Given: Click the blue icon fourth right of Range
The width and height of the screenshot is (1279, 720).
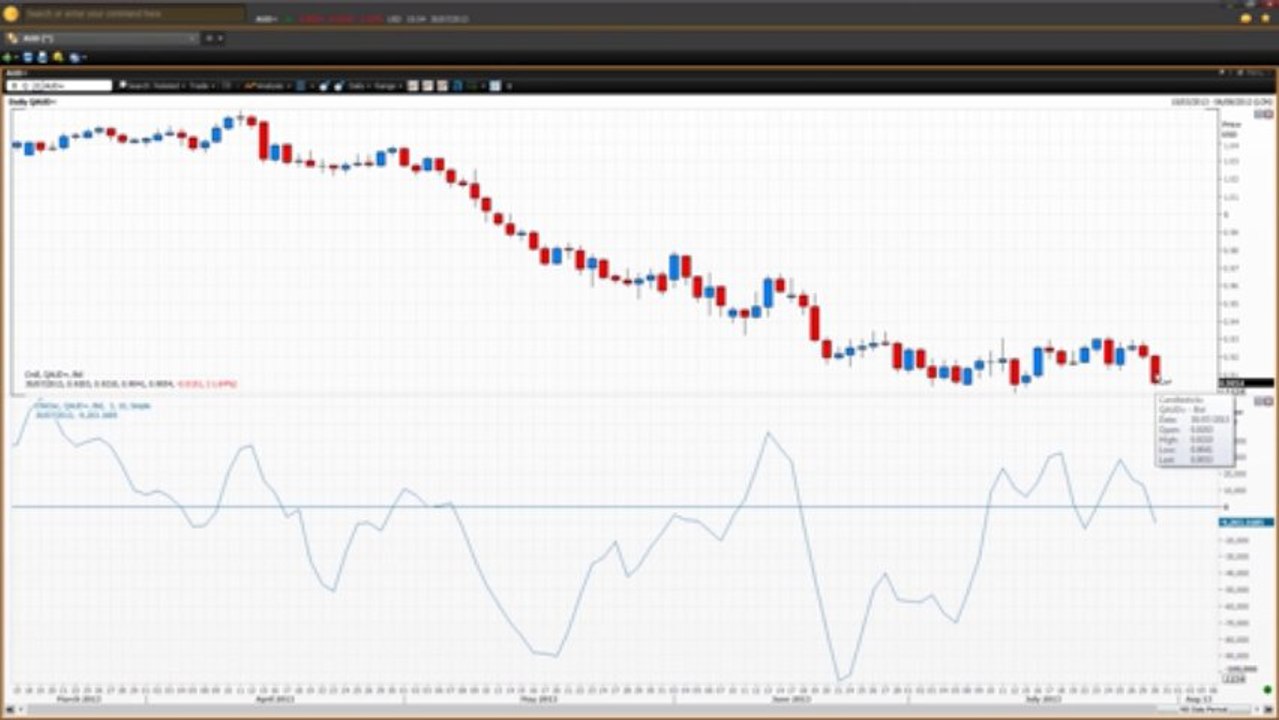Looking at the screenshot, I should point(457,86).
